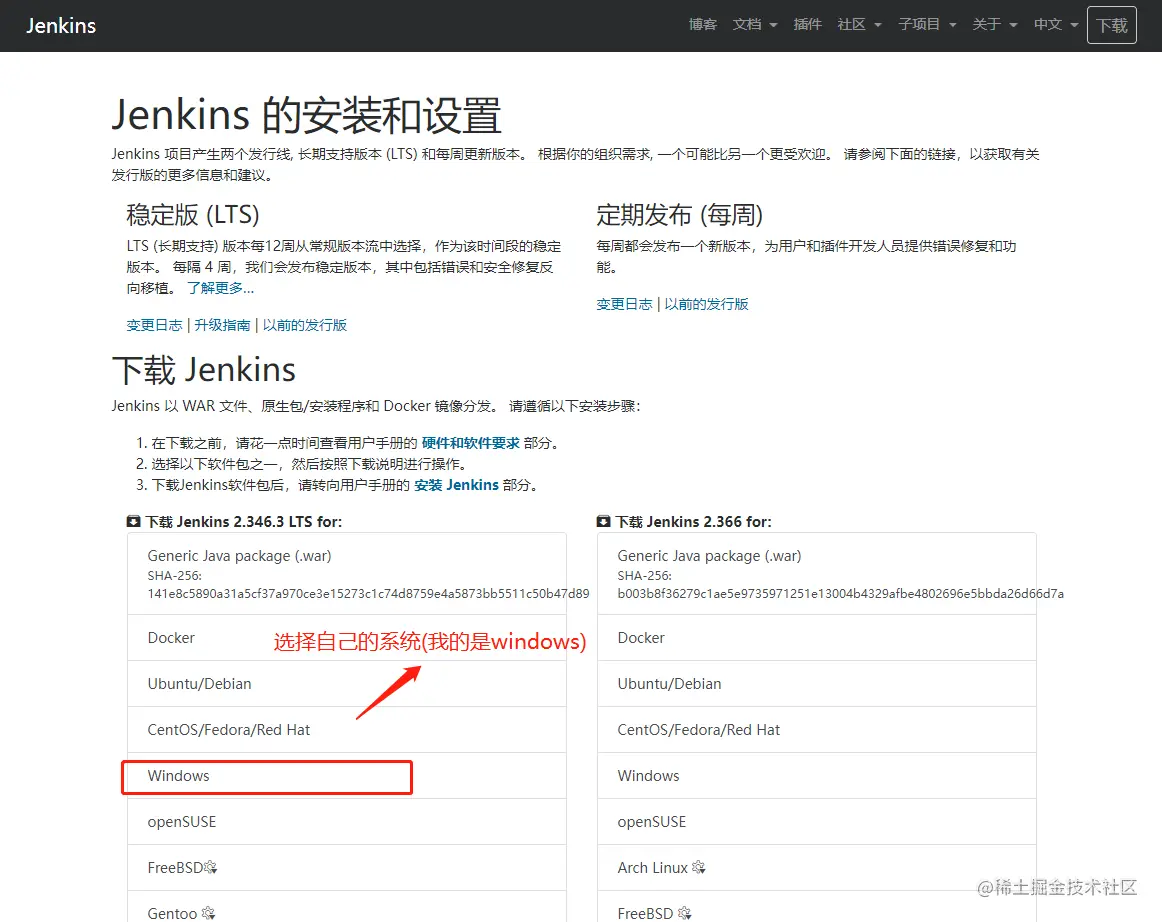The height and width of the screenshot is (922, 1162).
Task: Select weekly openSUSE download option
Action: click(x=817, y=821)
